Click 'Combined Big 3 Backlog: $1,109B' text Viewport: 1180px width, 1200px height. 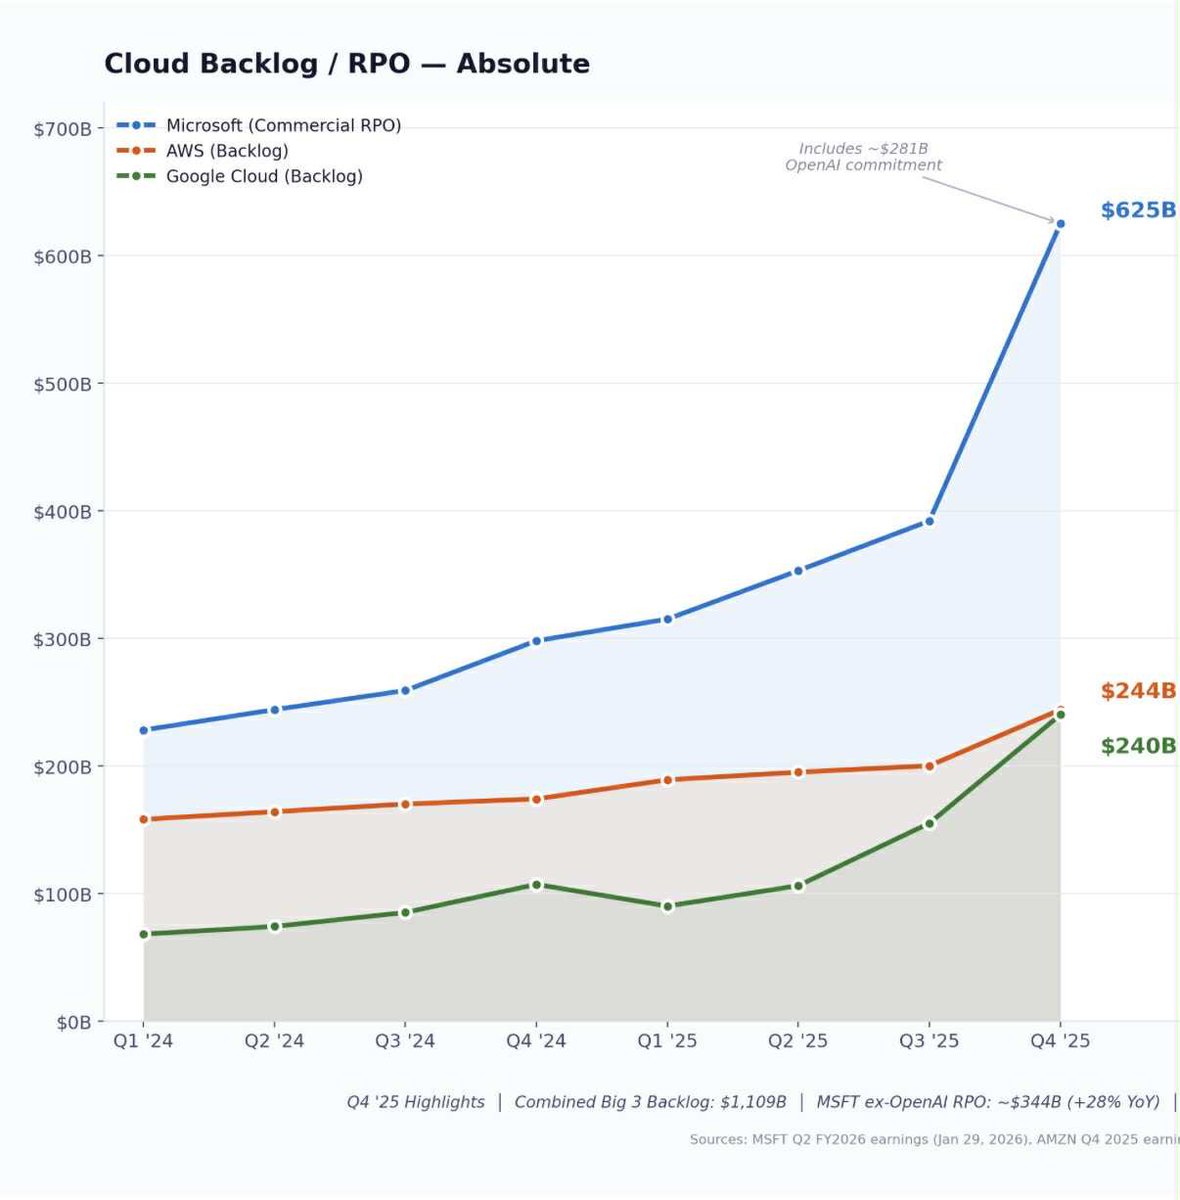[650, 1102]
